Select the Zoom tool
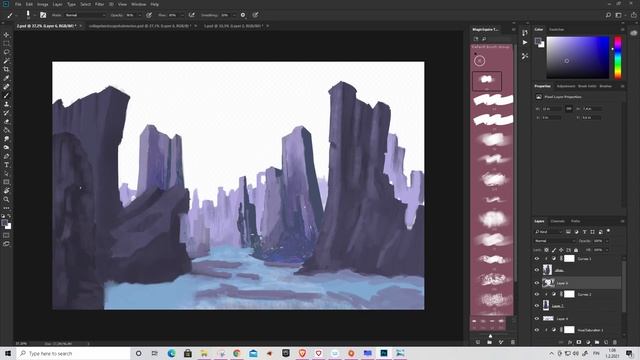 pyautogui.click(x=6, y=200)
